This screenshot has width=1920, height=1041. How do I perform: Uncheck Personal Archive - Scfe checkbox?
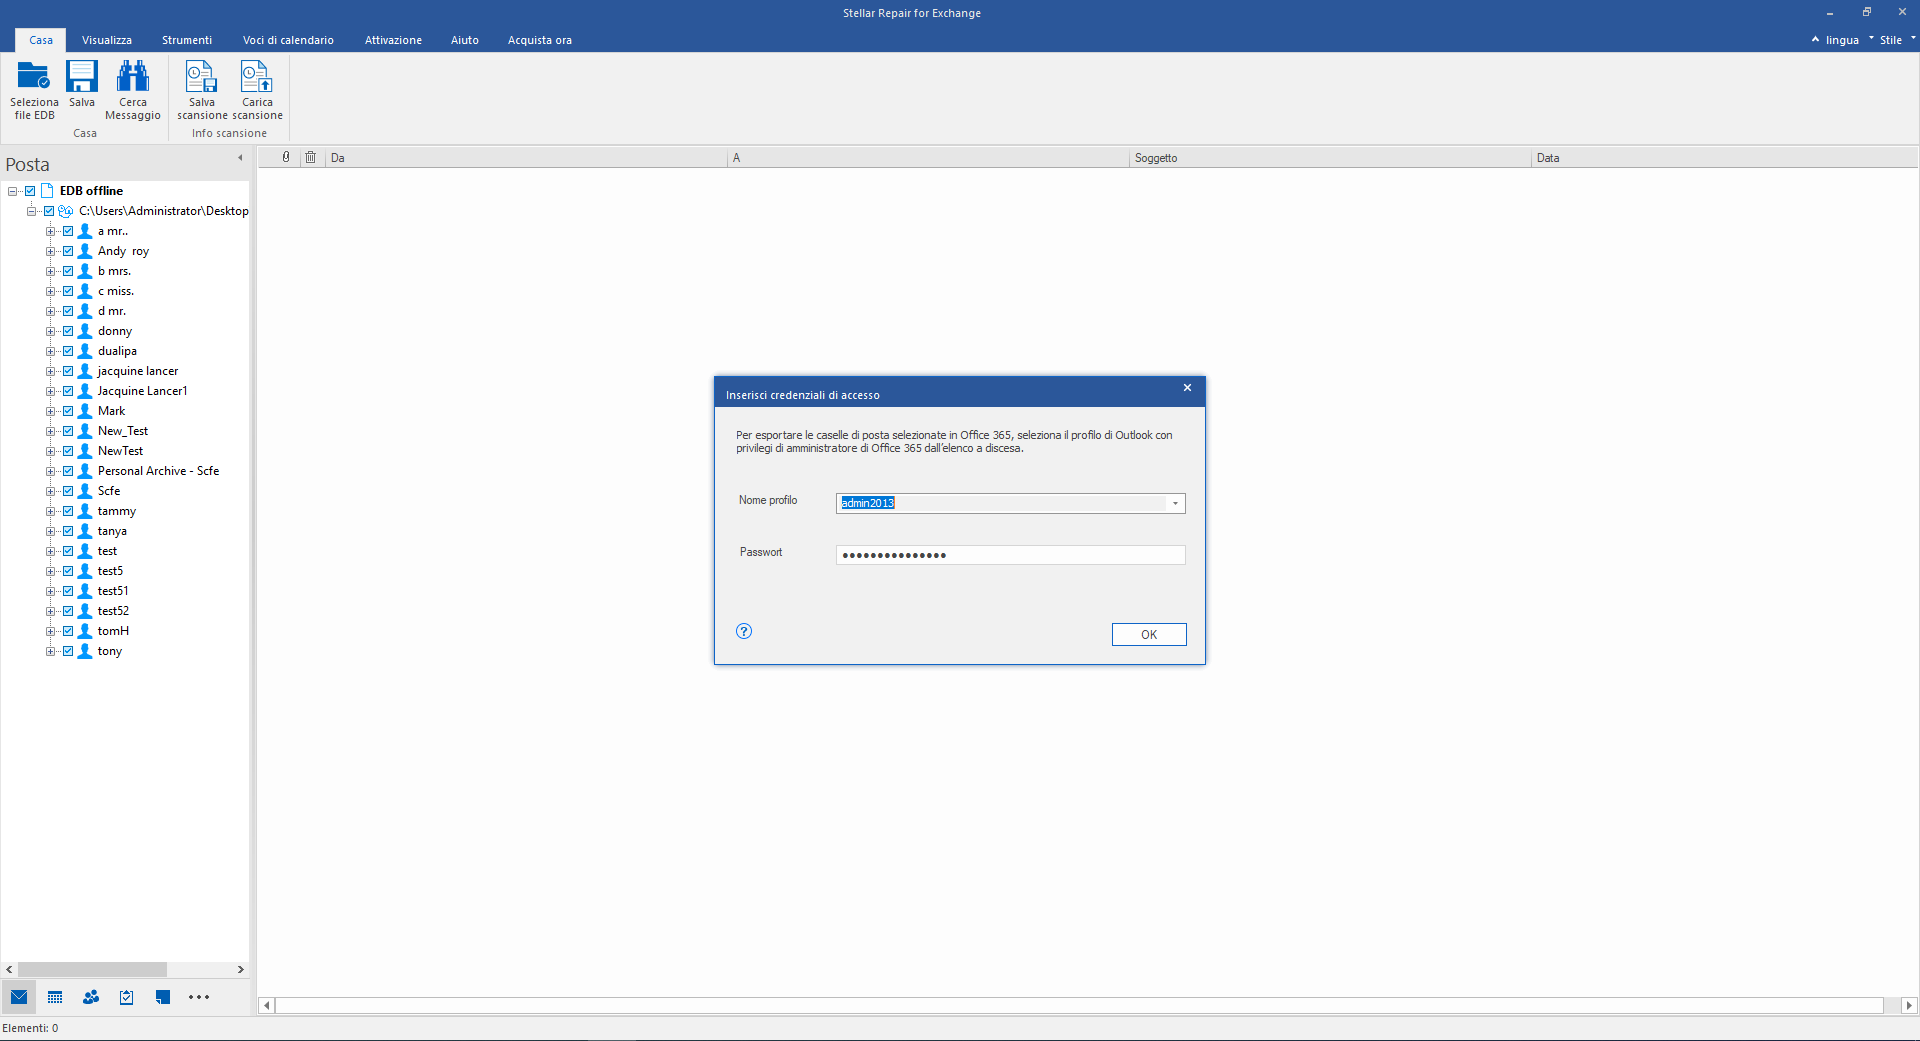[x=68, y=471]
